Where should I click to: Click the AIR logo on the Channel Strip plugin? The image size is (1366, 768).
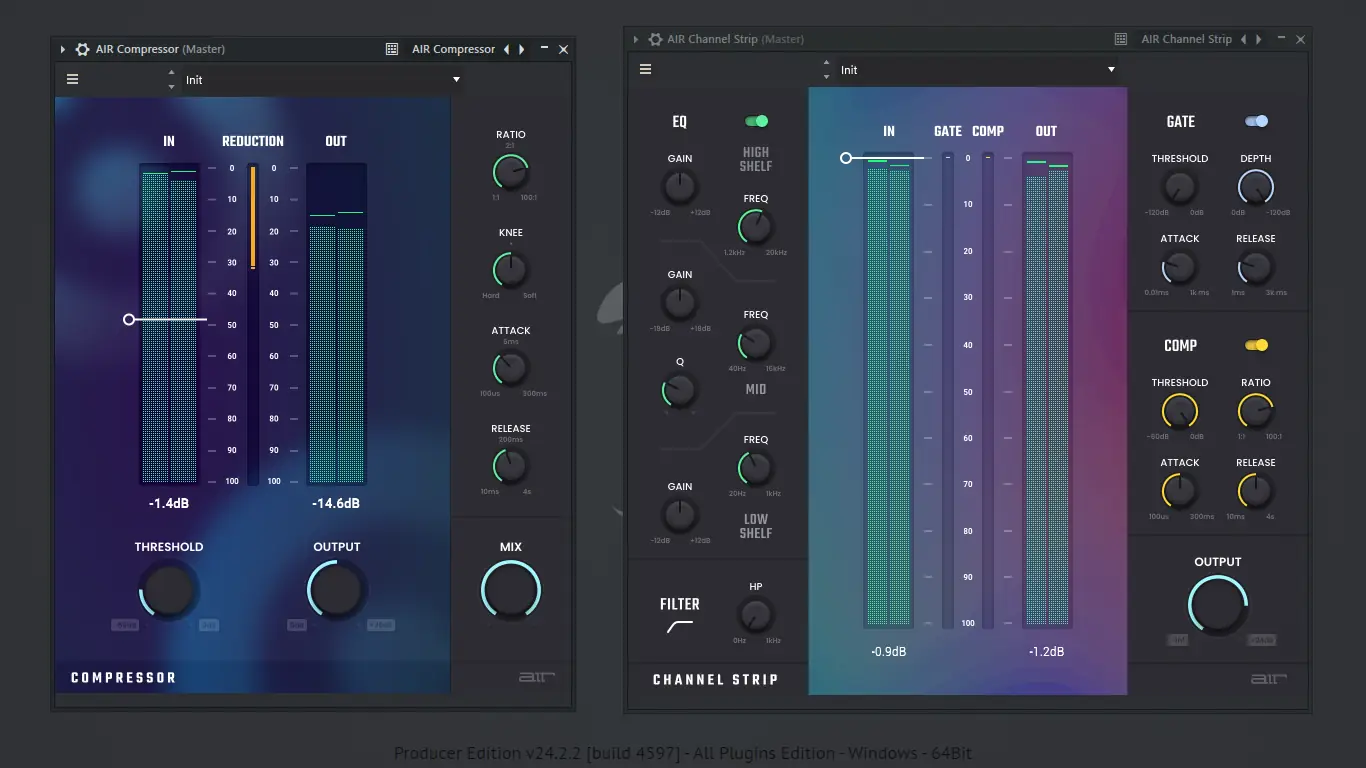(1268, 679)
